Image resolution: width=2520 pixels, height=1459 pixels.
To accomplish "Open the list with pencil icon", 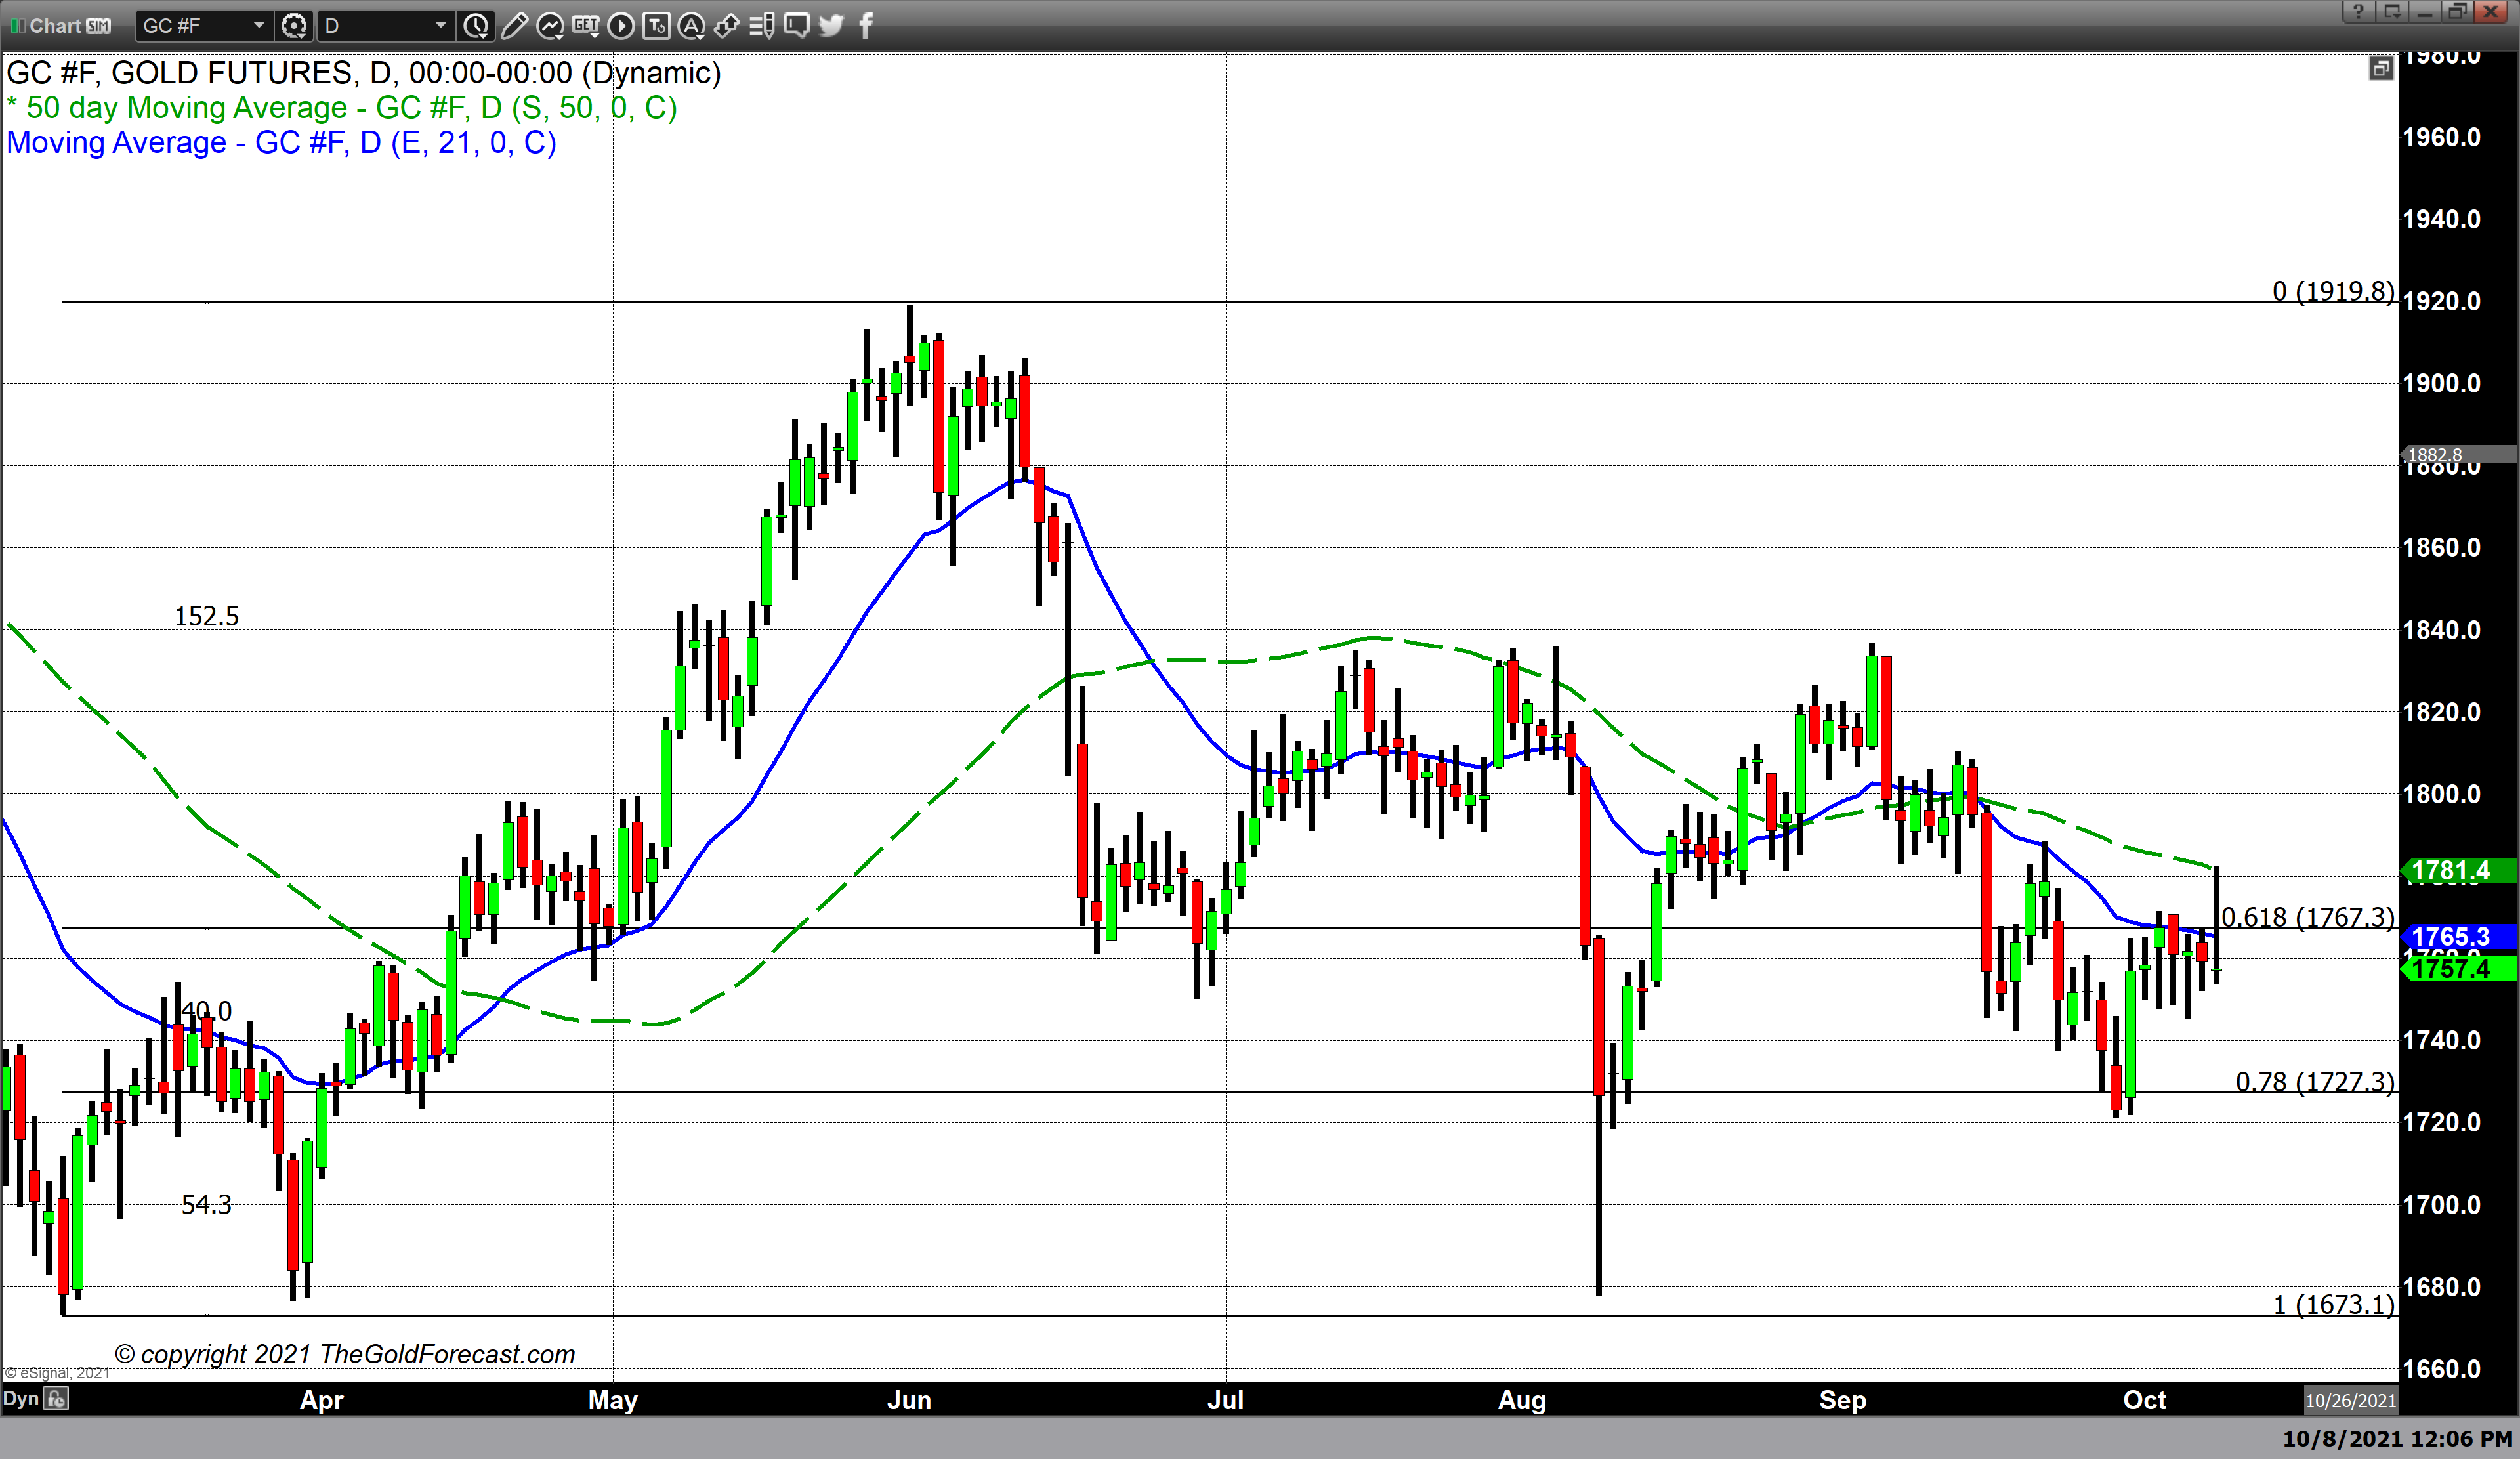I will 762,25.
